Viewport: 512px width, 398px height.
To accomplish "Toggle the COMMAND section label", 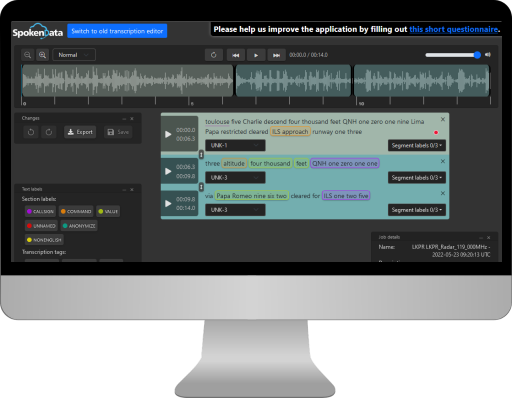I will pos(76,211).
